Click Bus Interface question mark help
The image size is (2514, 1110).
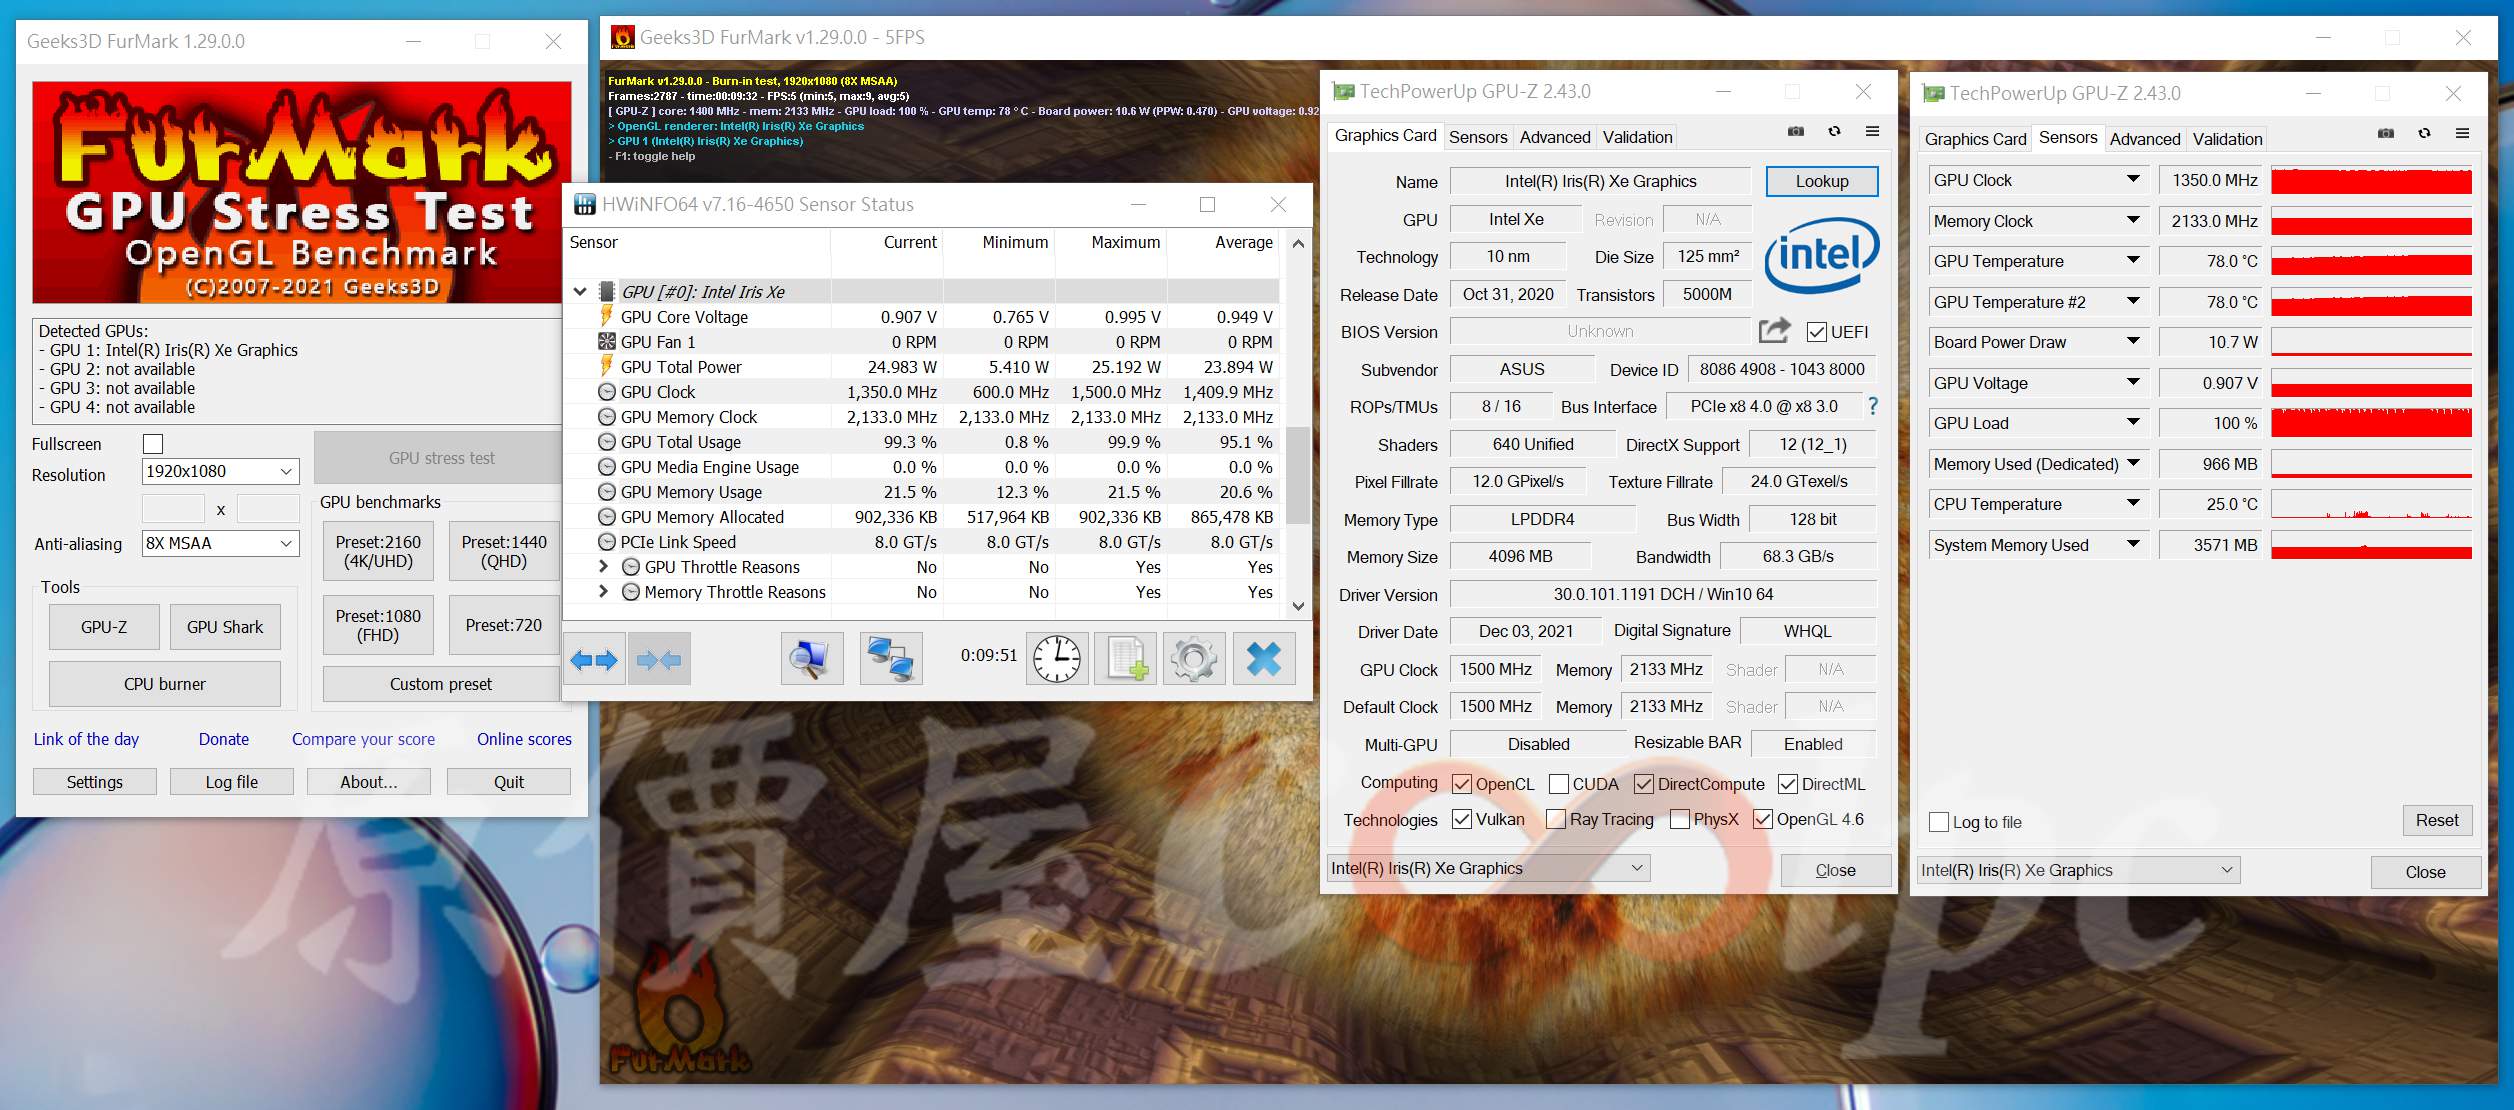1873,406
